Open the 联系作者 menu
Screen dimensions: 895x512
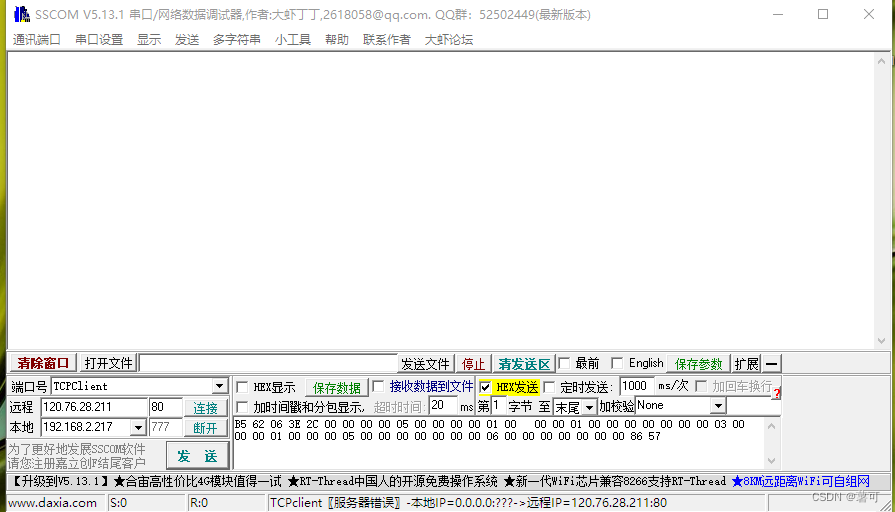386,39
